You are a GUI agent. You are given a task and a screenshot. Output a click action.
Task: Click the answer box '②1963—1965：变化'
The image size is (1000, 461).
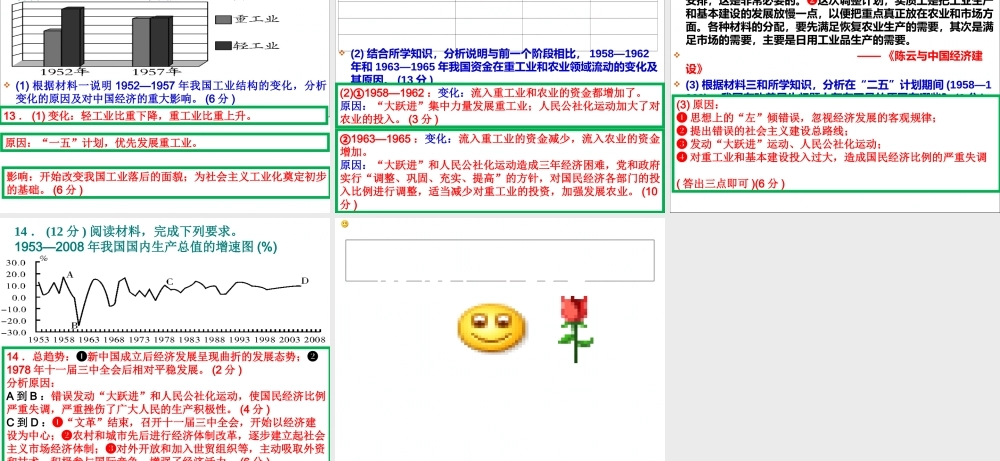coord(499,171)
